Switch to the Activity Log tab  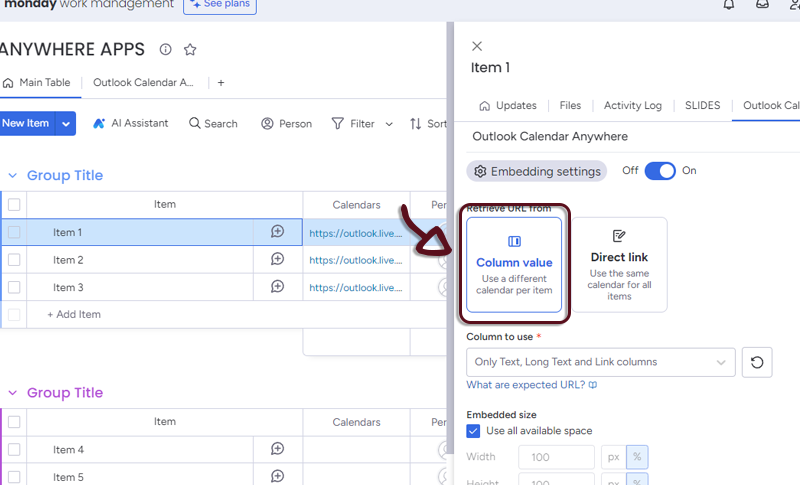[632, 105]
